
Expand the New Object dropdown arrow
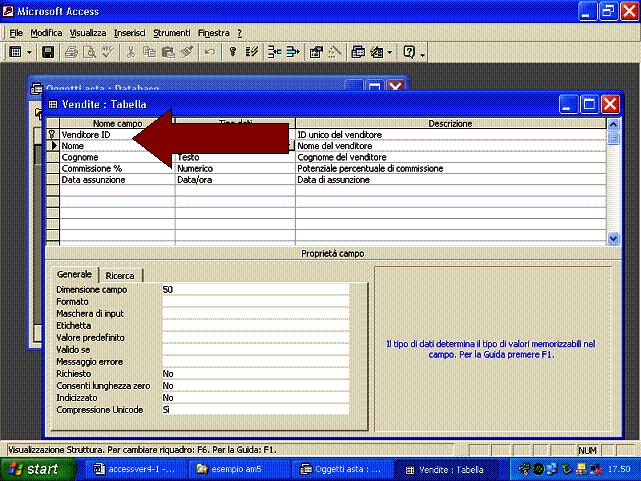[x=390, y=52]
